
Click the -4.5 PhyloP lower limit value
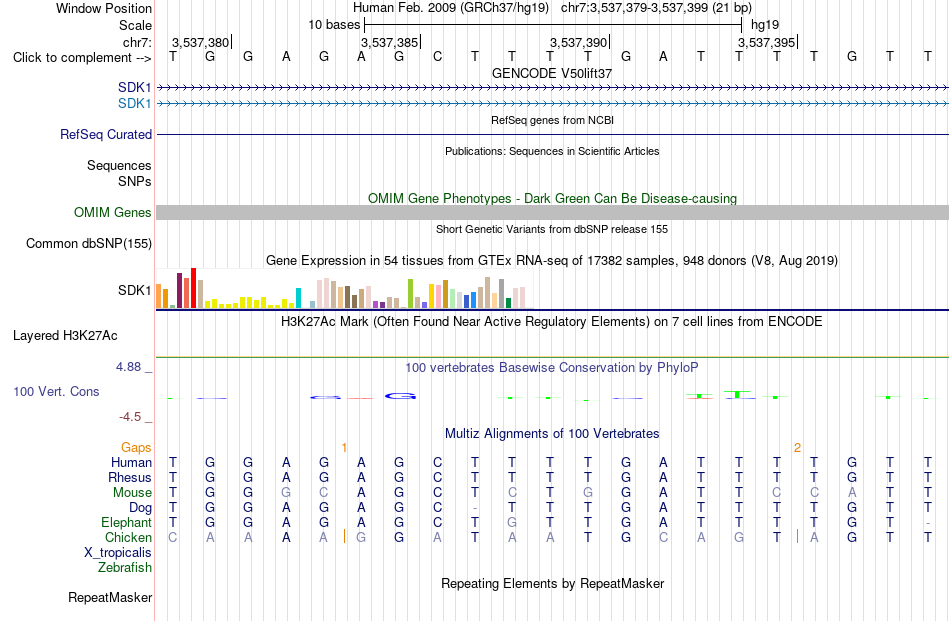pyautogui.click(x=130, y=417)
